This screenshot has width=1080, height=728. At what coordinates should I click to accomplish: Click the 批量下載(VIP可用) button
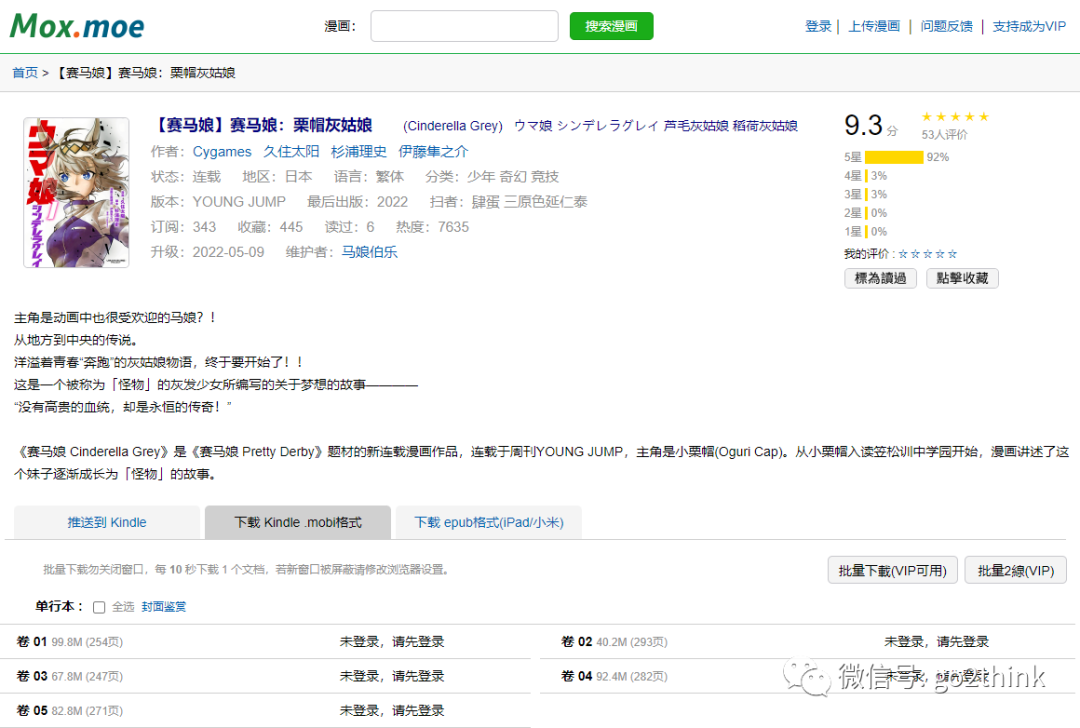(x=893, y=570)
